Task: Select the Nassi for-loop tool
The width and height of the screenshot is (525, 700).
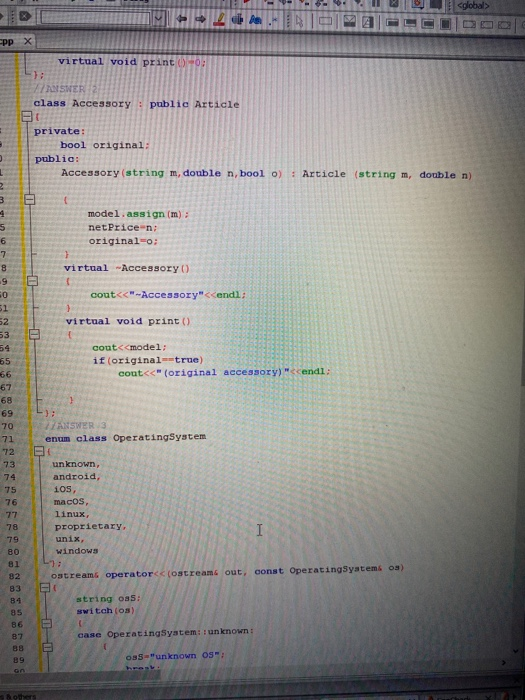Action: point(428,23)
